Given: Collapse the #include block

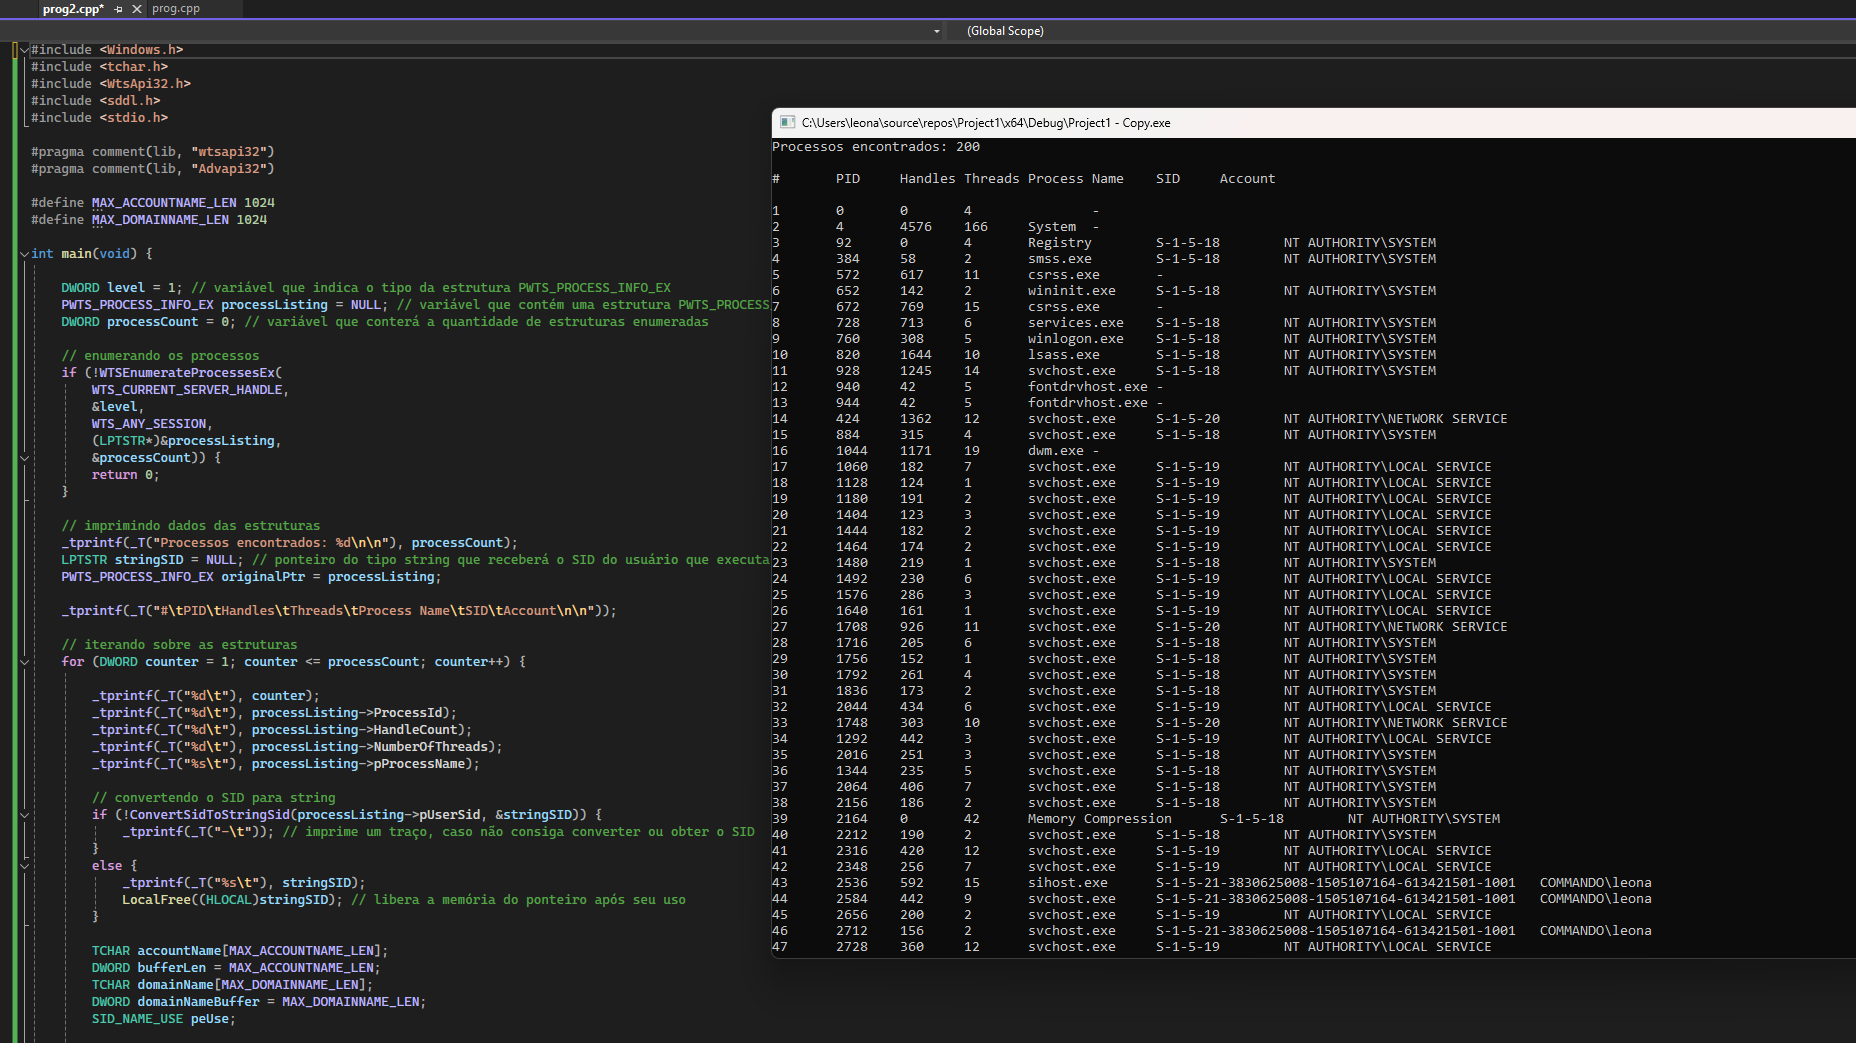Looking at the screenshot, I should coord(24,50).
